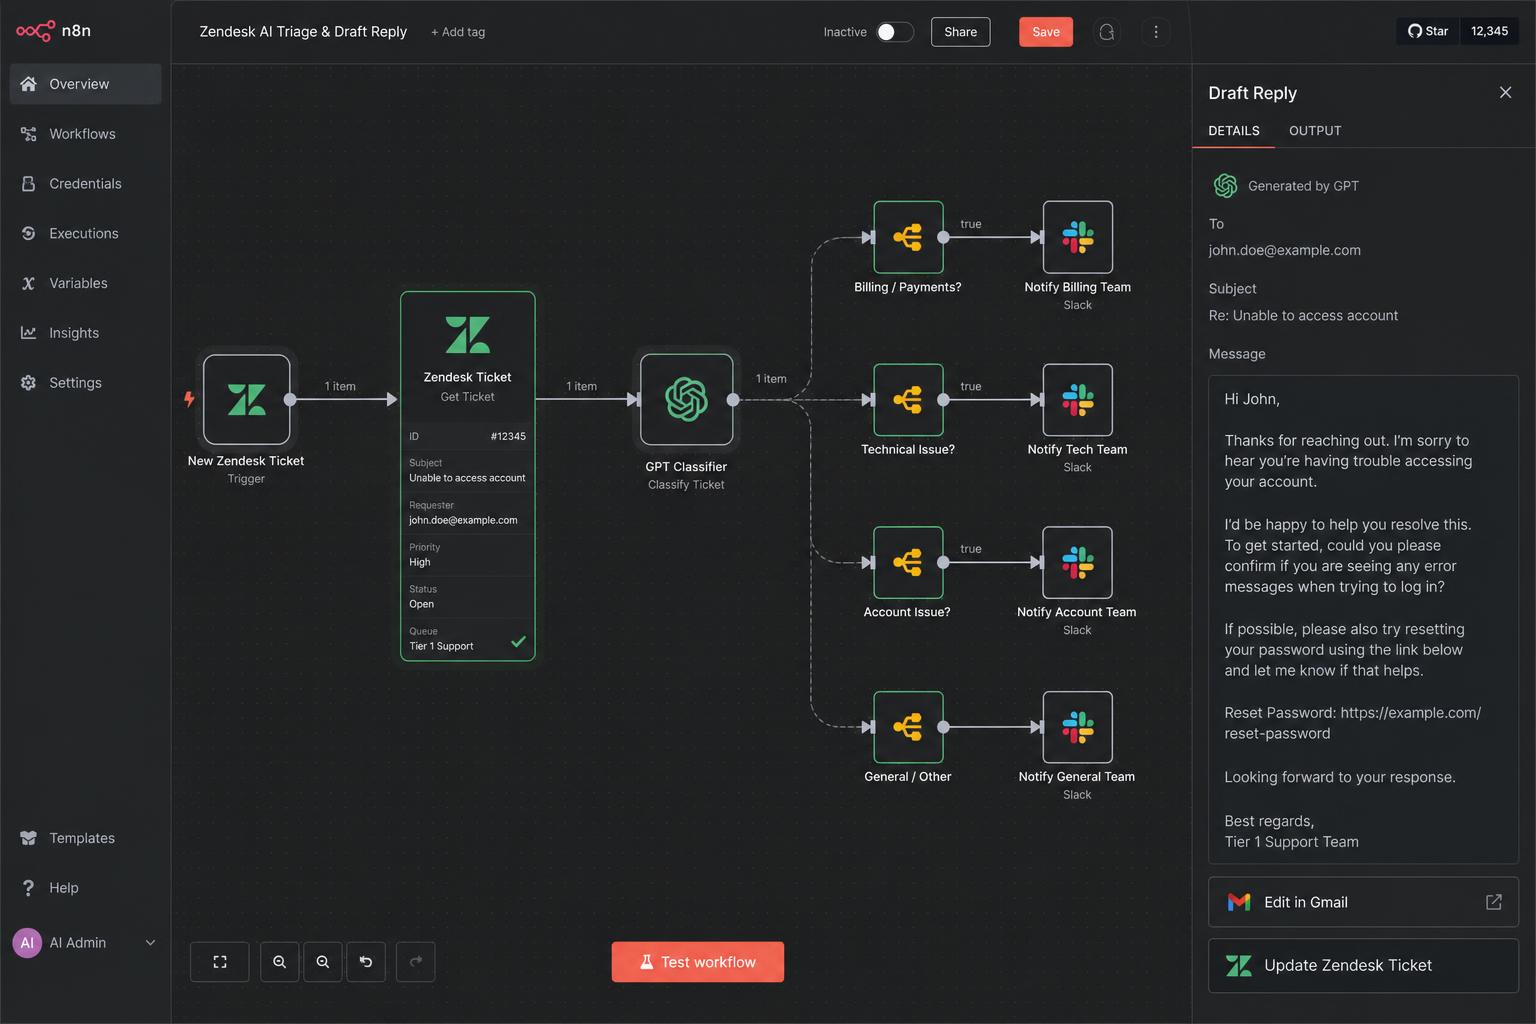Expand the AI Admin account menu chevron

click(x=150, y=943)
